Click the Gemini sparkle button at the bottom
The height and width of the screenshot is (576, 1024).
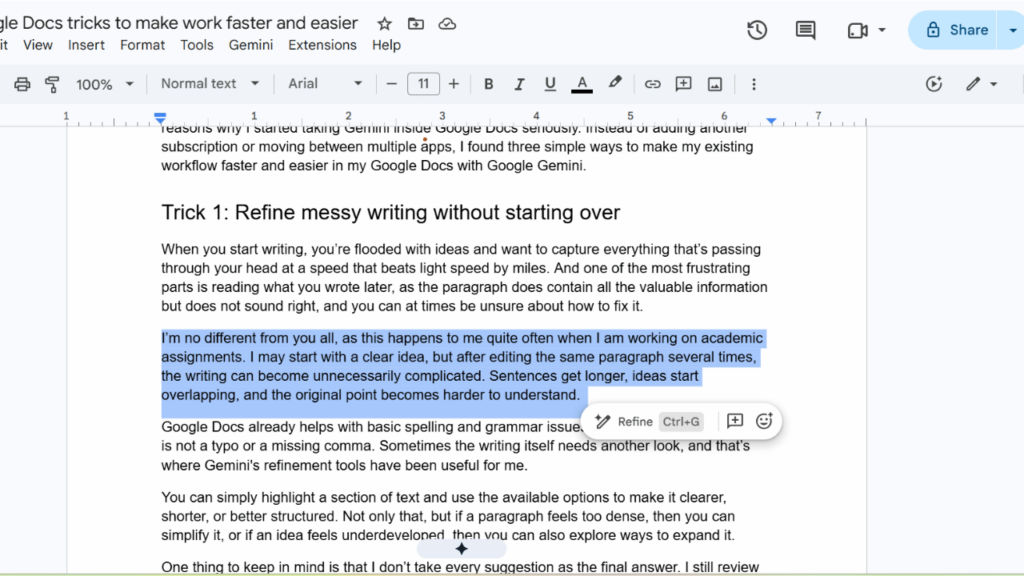pos(461,549)
